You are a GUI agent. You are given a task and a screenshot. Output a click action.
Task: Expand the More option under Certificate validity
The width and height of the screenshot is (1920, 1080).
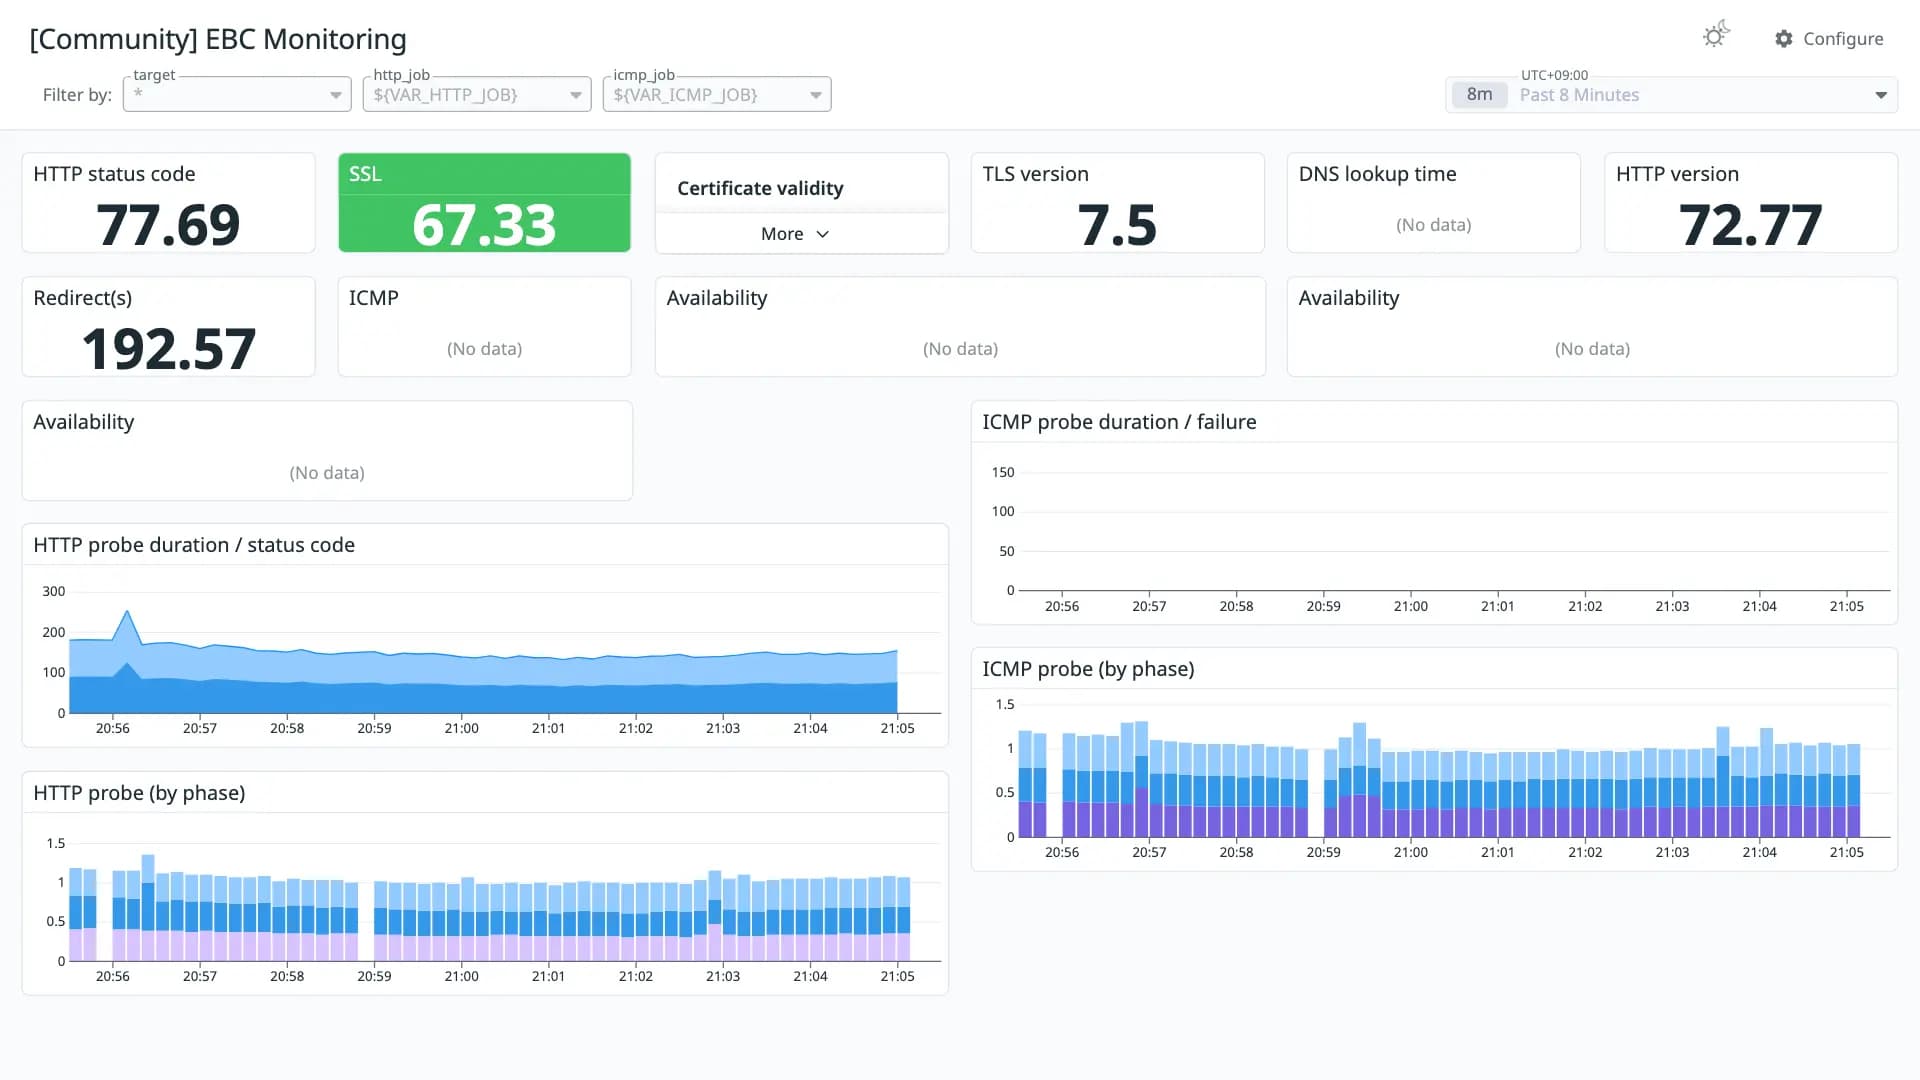796,234
